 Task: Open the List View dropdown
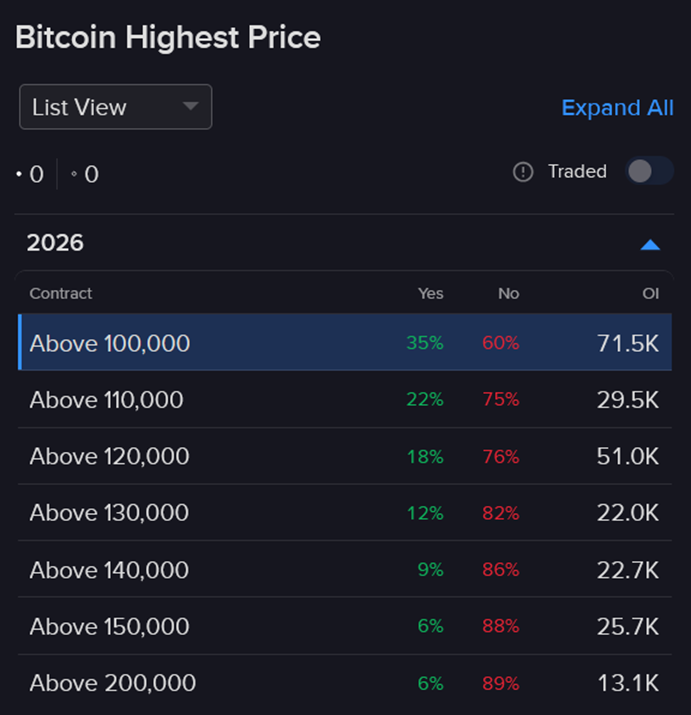point(116,107)
